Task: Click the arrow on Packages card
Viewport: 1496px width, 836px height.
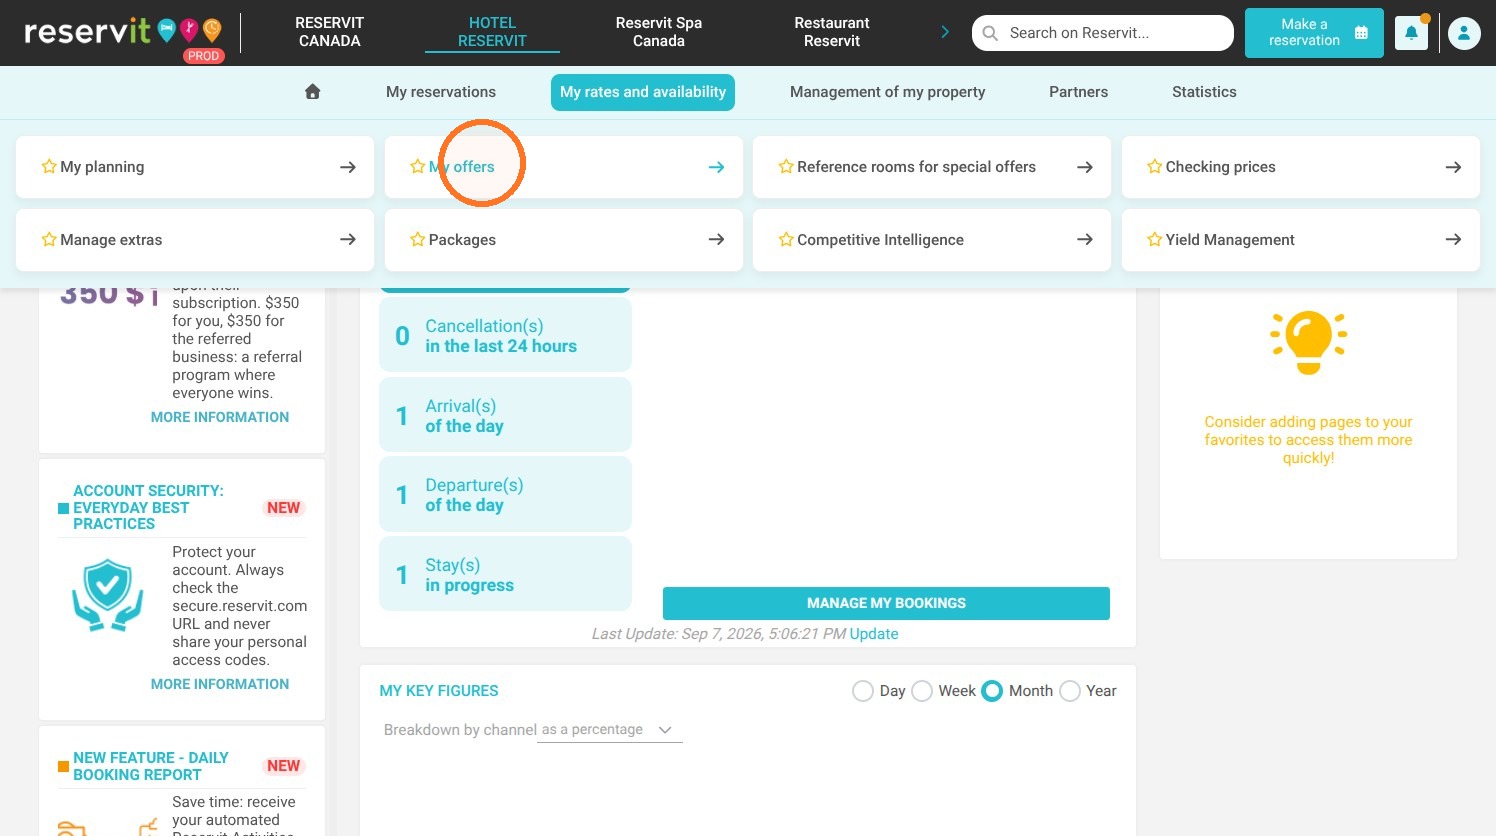Action: [x=716, y=240]
